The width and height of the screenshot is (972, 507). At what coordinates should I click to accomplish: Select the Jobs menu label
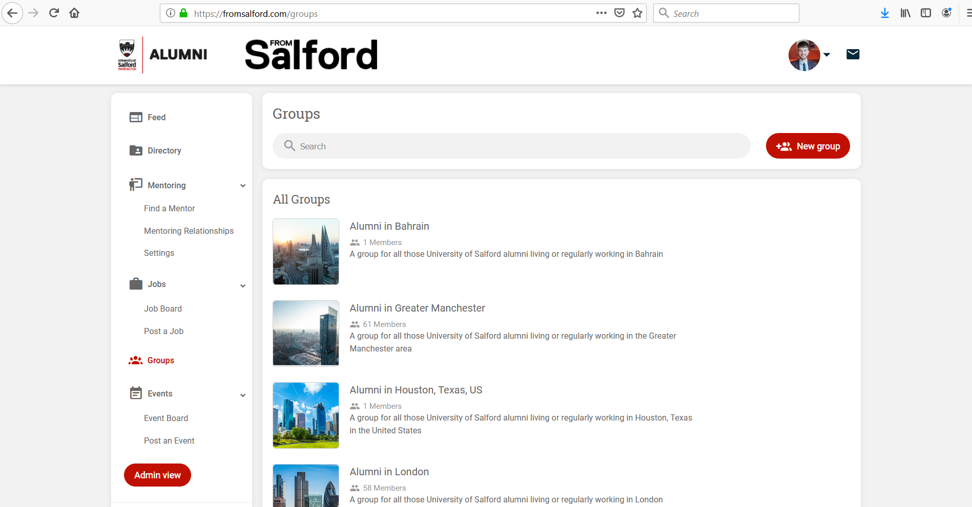point(156,284)
